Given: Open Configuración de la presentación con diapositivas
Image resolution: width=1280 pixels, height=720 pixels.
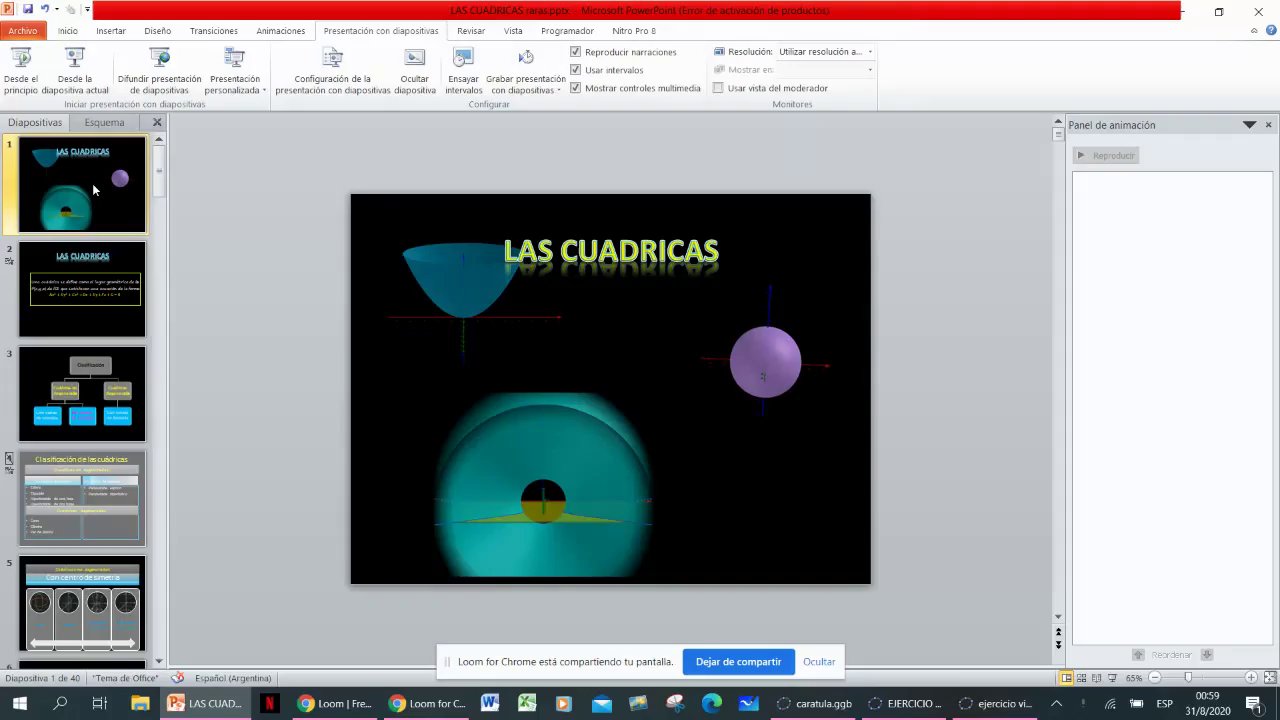Looking at the screenshot, I should 333,71.
